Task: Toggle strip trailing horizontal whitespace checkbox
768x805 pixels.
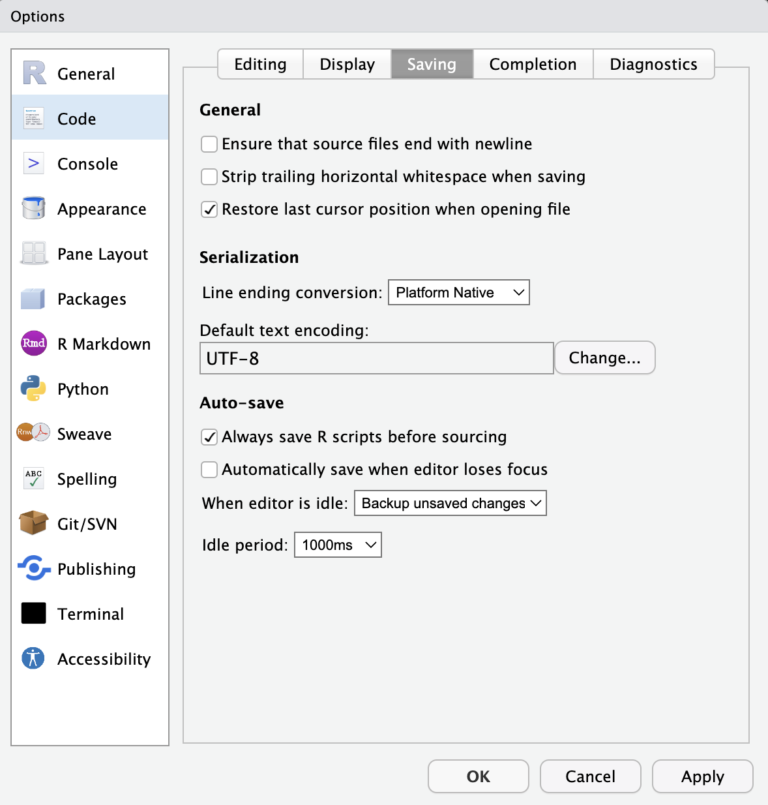Action: pos(209,177)
